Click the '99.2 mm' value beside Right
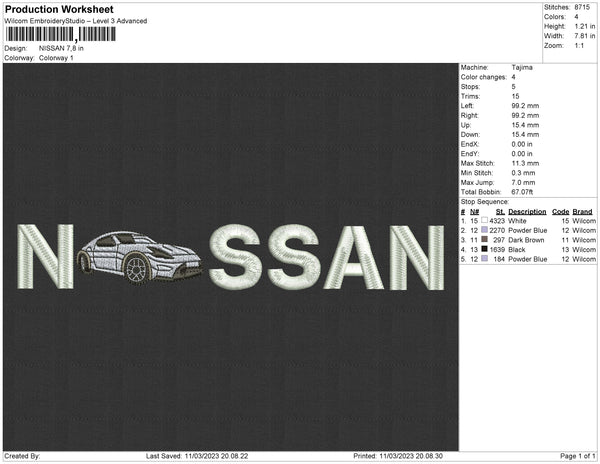 525,115
